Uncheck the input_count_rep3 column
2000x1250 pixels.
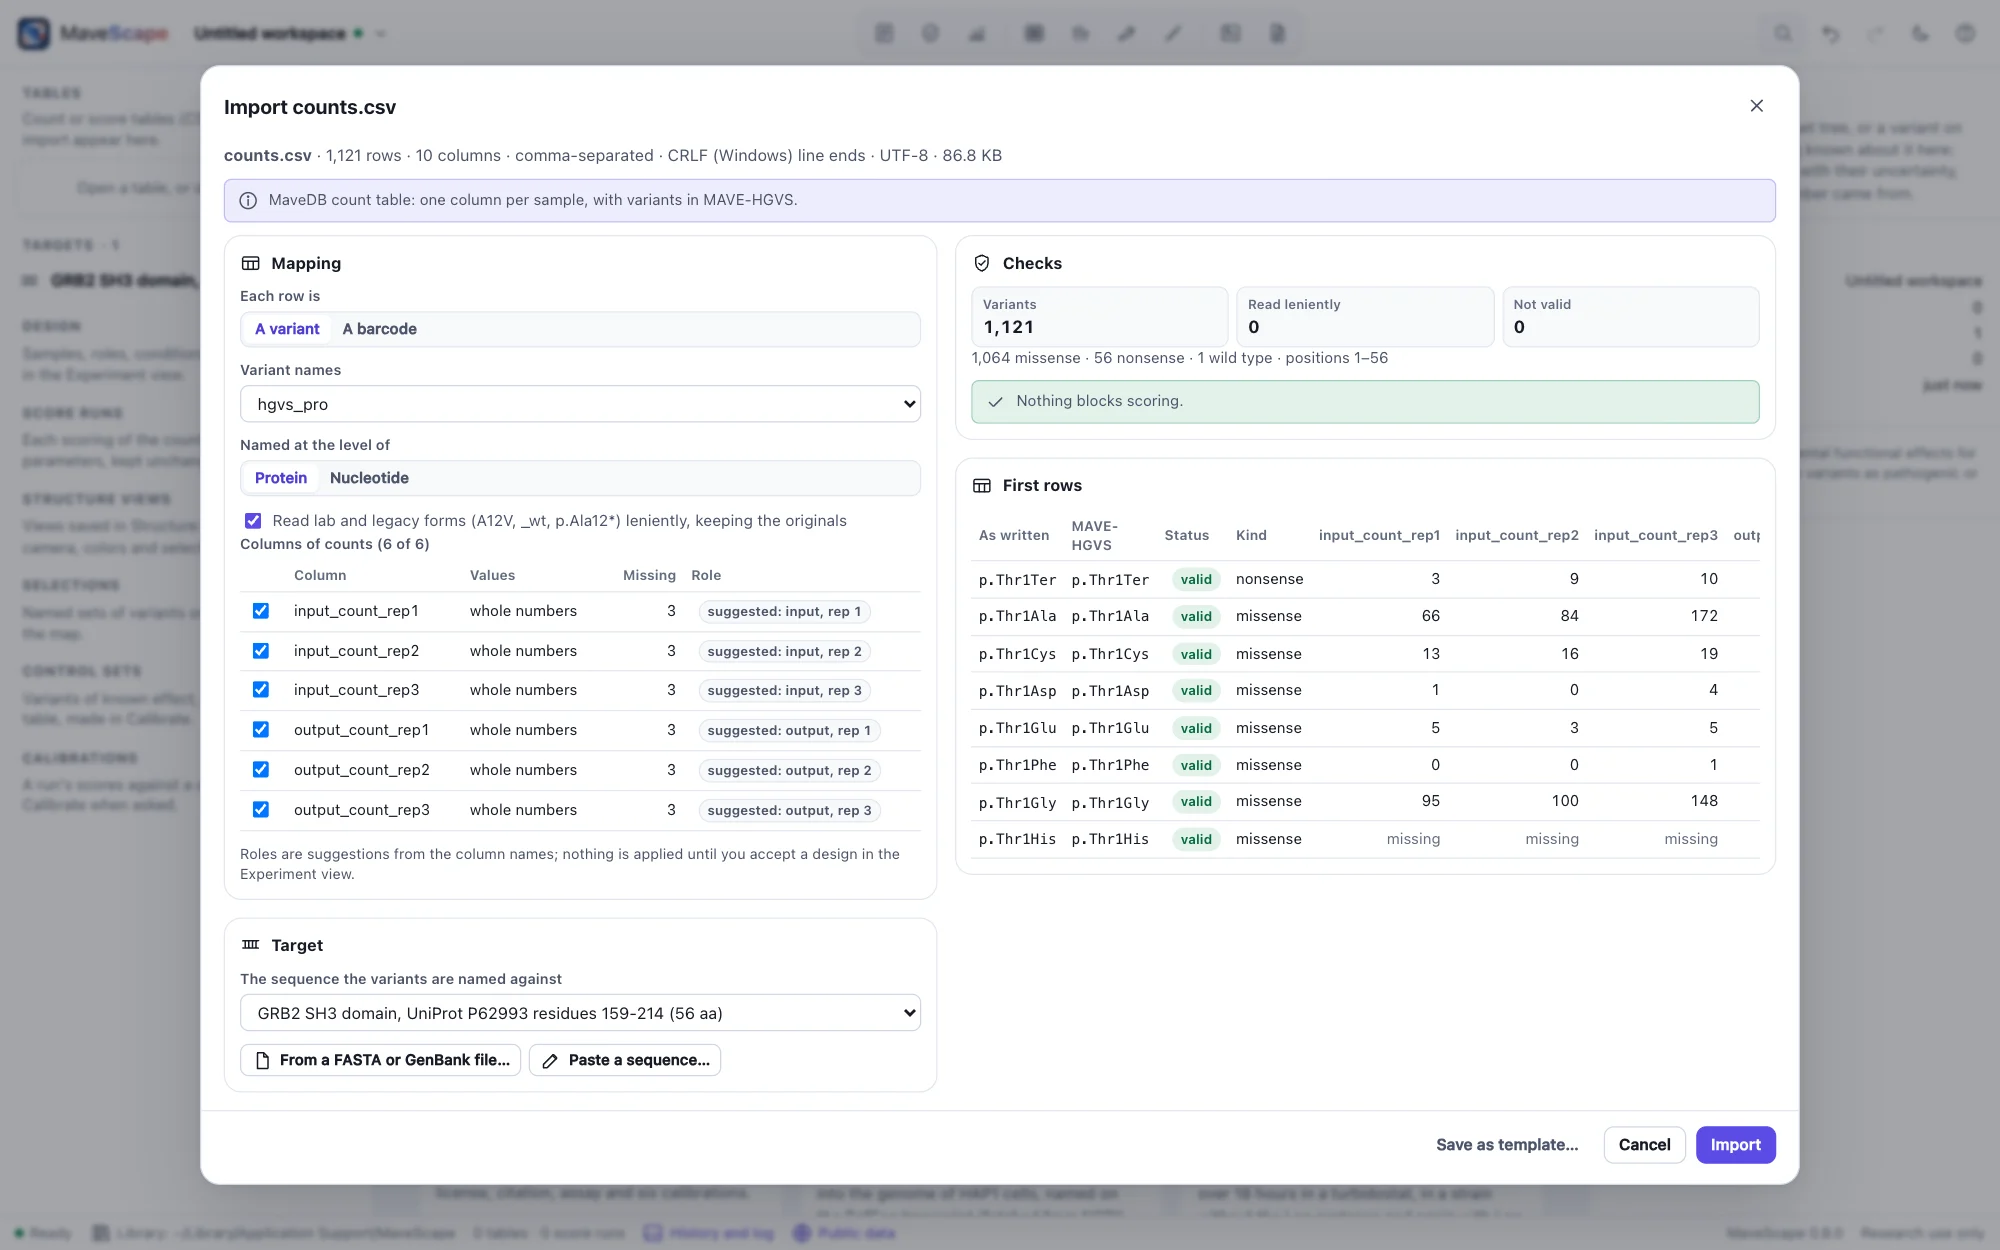(x=261, y=690)
